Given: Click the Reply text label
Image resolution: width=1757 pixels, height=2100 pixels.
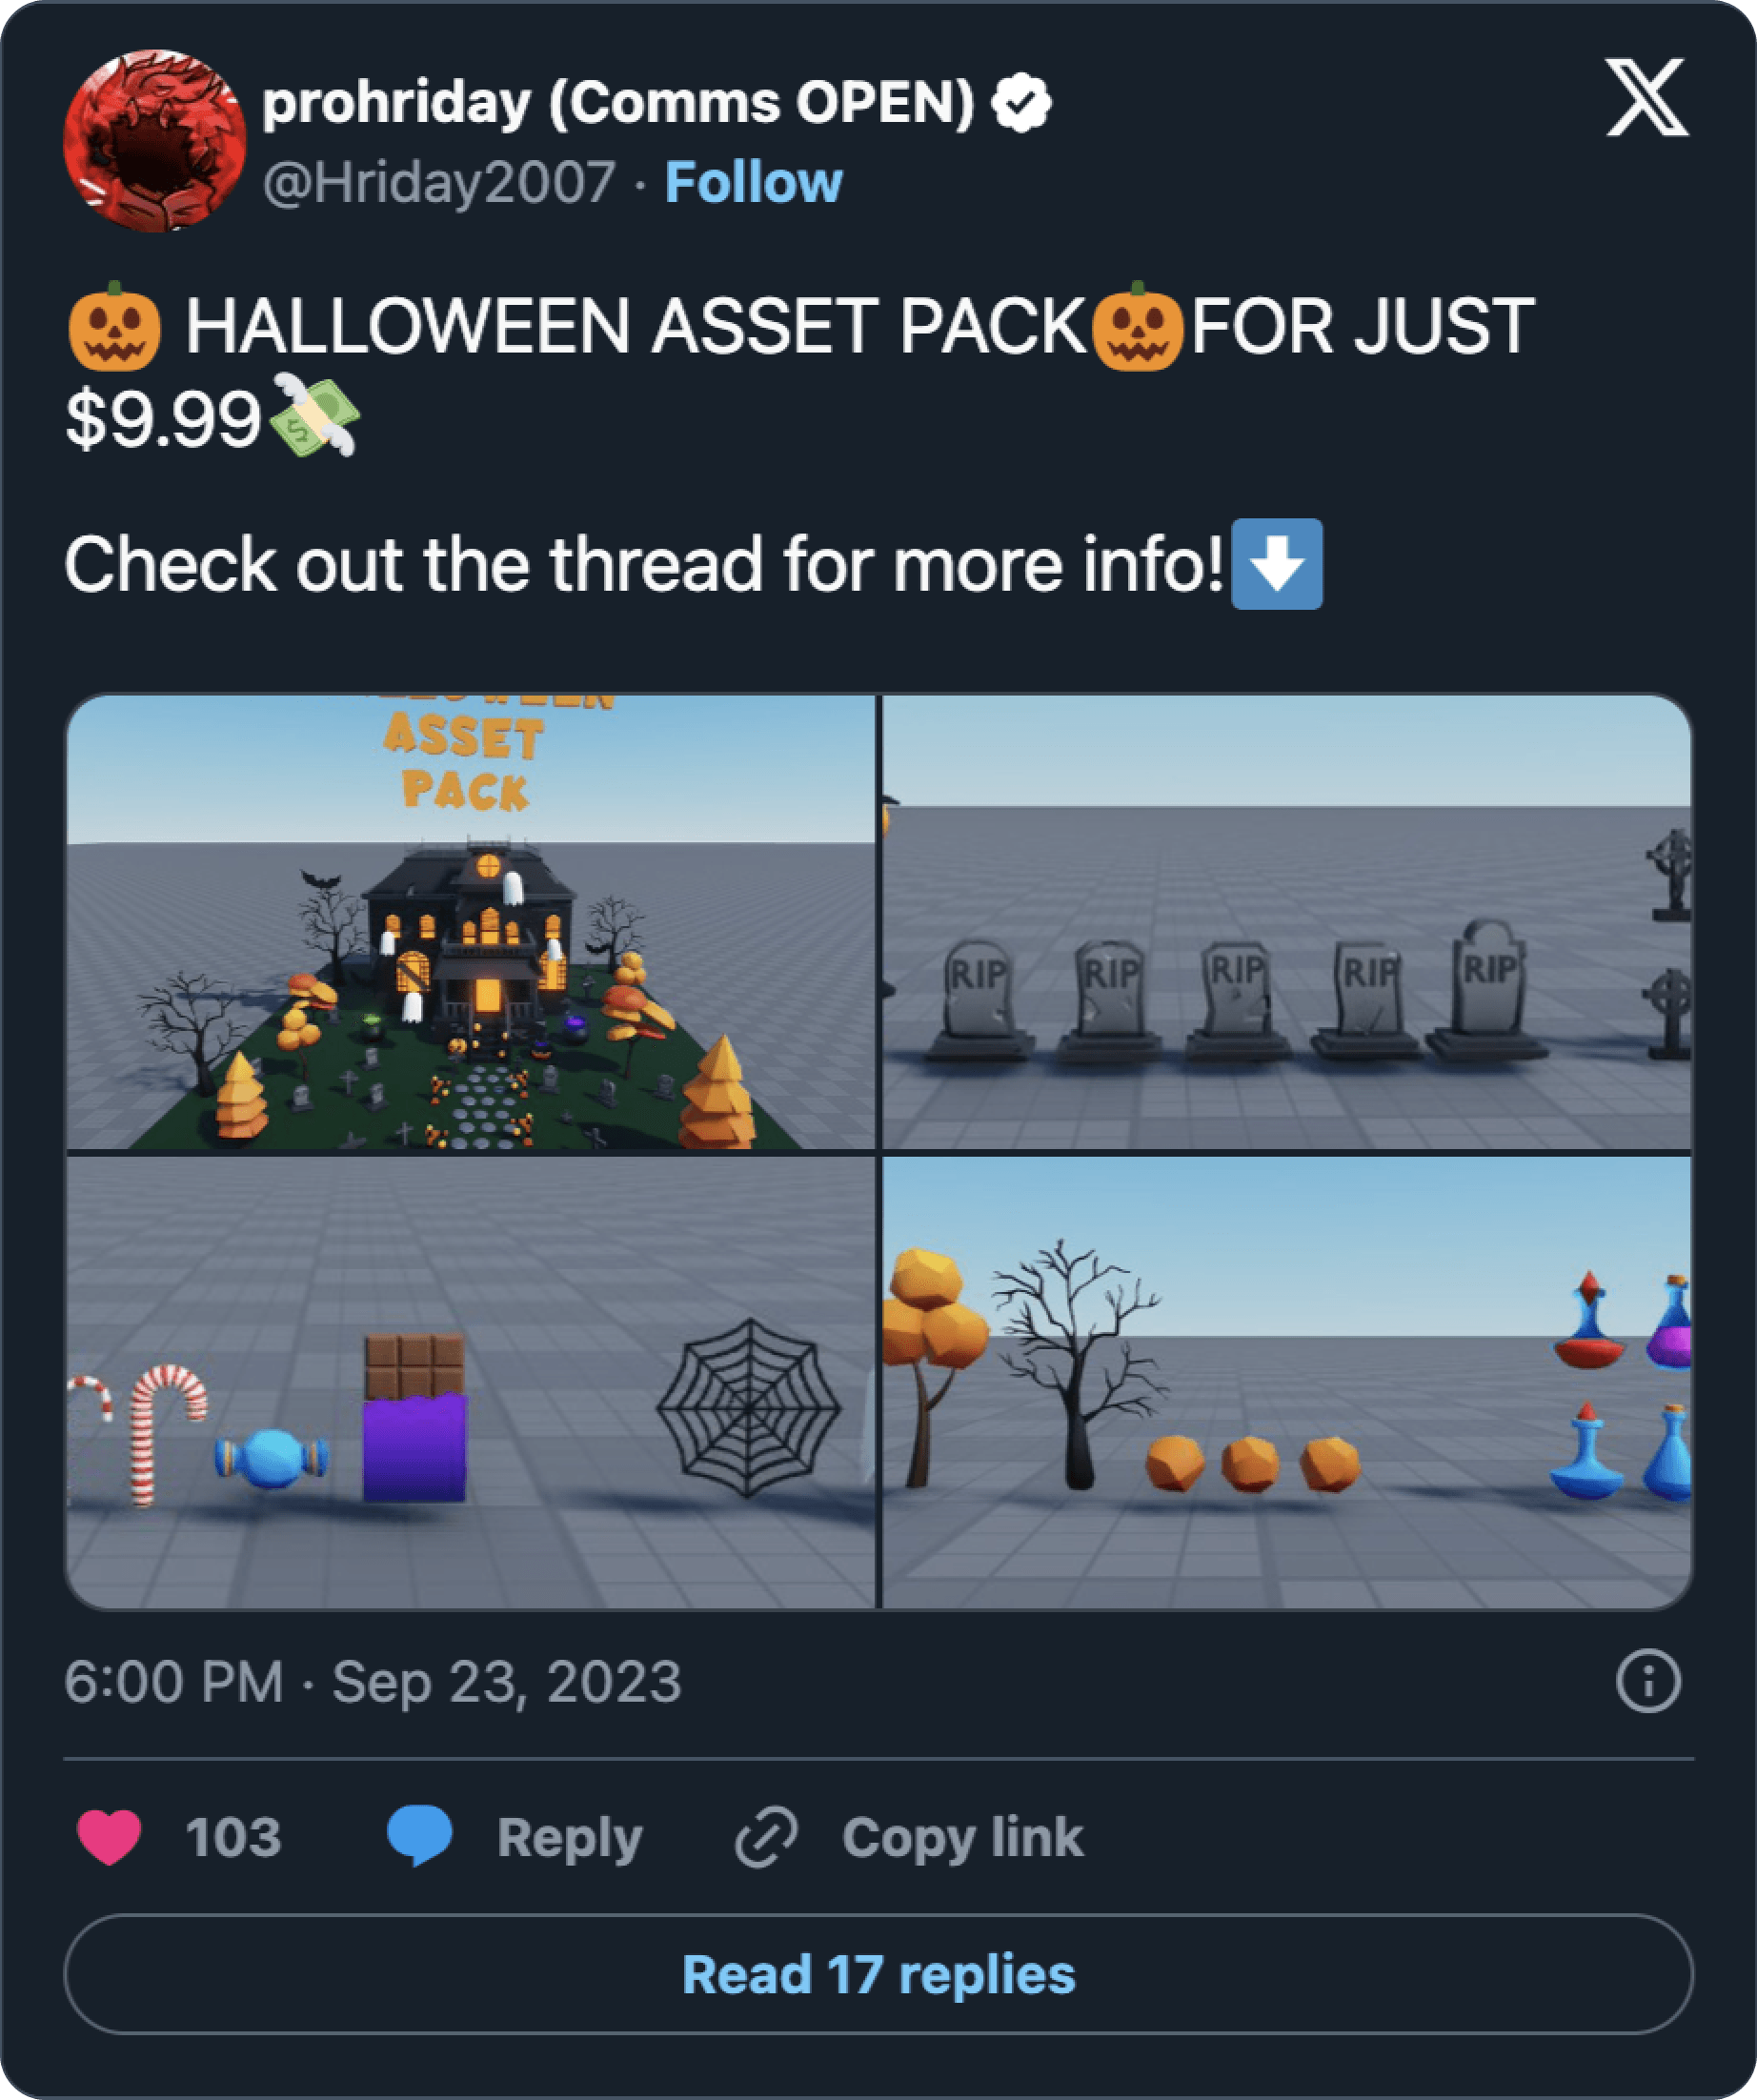Looking at the screenshot, I should click(x=570, y=1838).
